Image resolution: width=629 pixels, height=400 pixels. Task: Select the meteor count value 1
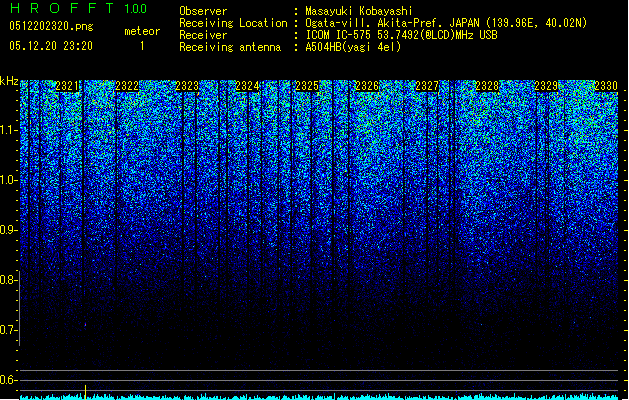[x=142, y=46]
